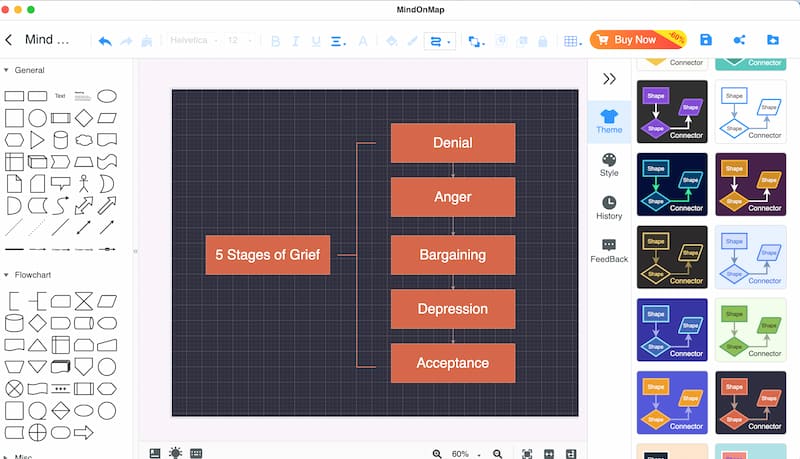800x459 pixels.
Task: Apply the neon cyan-green dark theme
Action: click(672, 184)
